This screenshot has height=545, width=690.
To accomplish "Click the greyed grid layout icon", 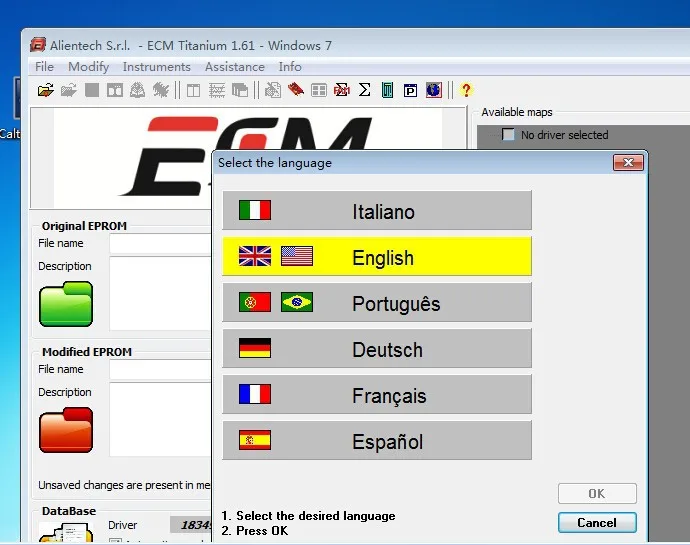I will pos(319,90).
